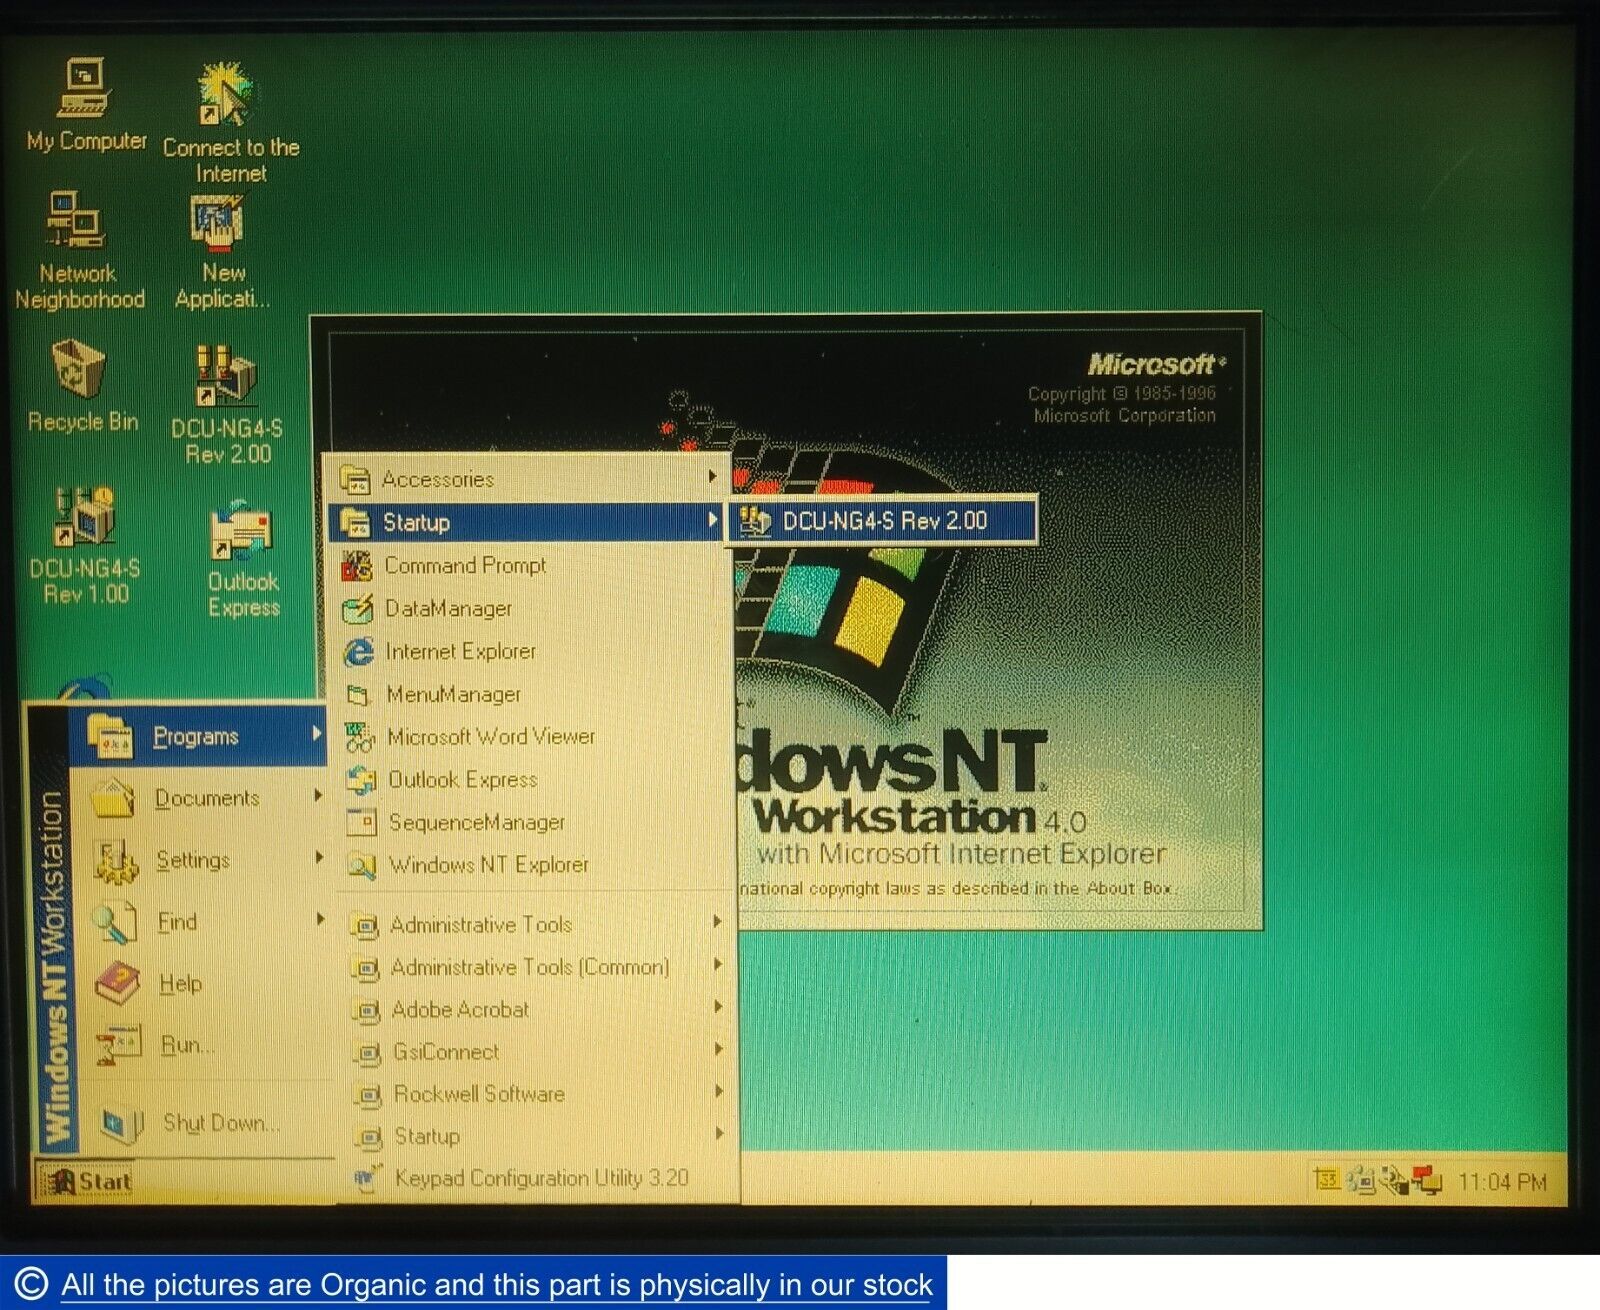Click the Command Prompt icon in Programs

click(357, 566)
